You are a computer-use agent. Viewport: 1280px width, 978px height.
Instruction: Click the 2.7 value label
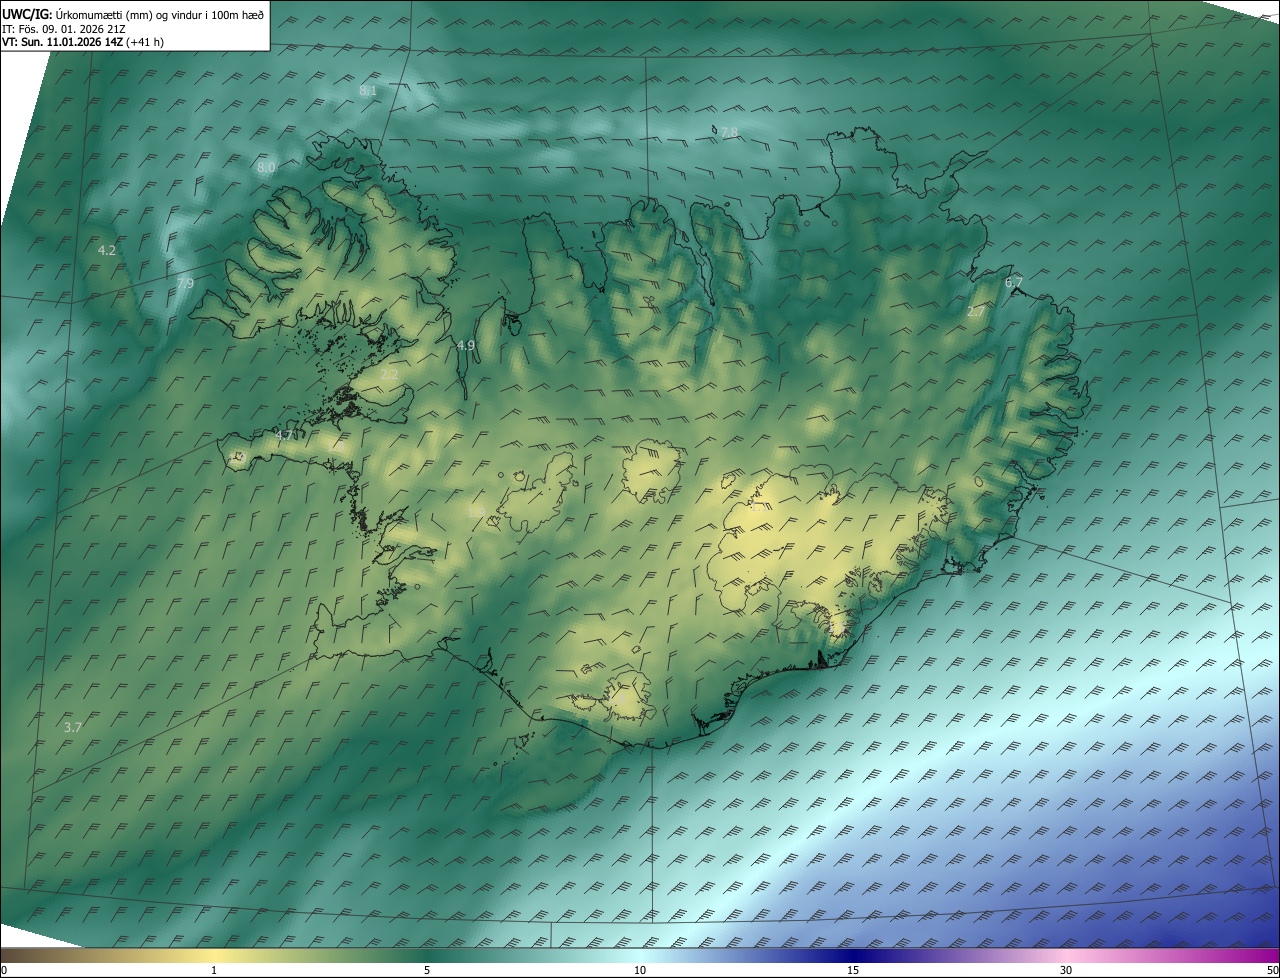(x=976, y=312)
